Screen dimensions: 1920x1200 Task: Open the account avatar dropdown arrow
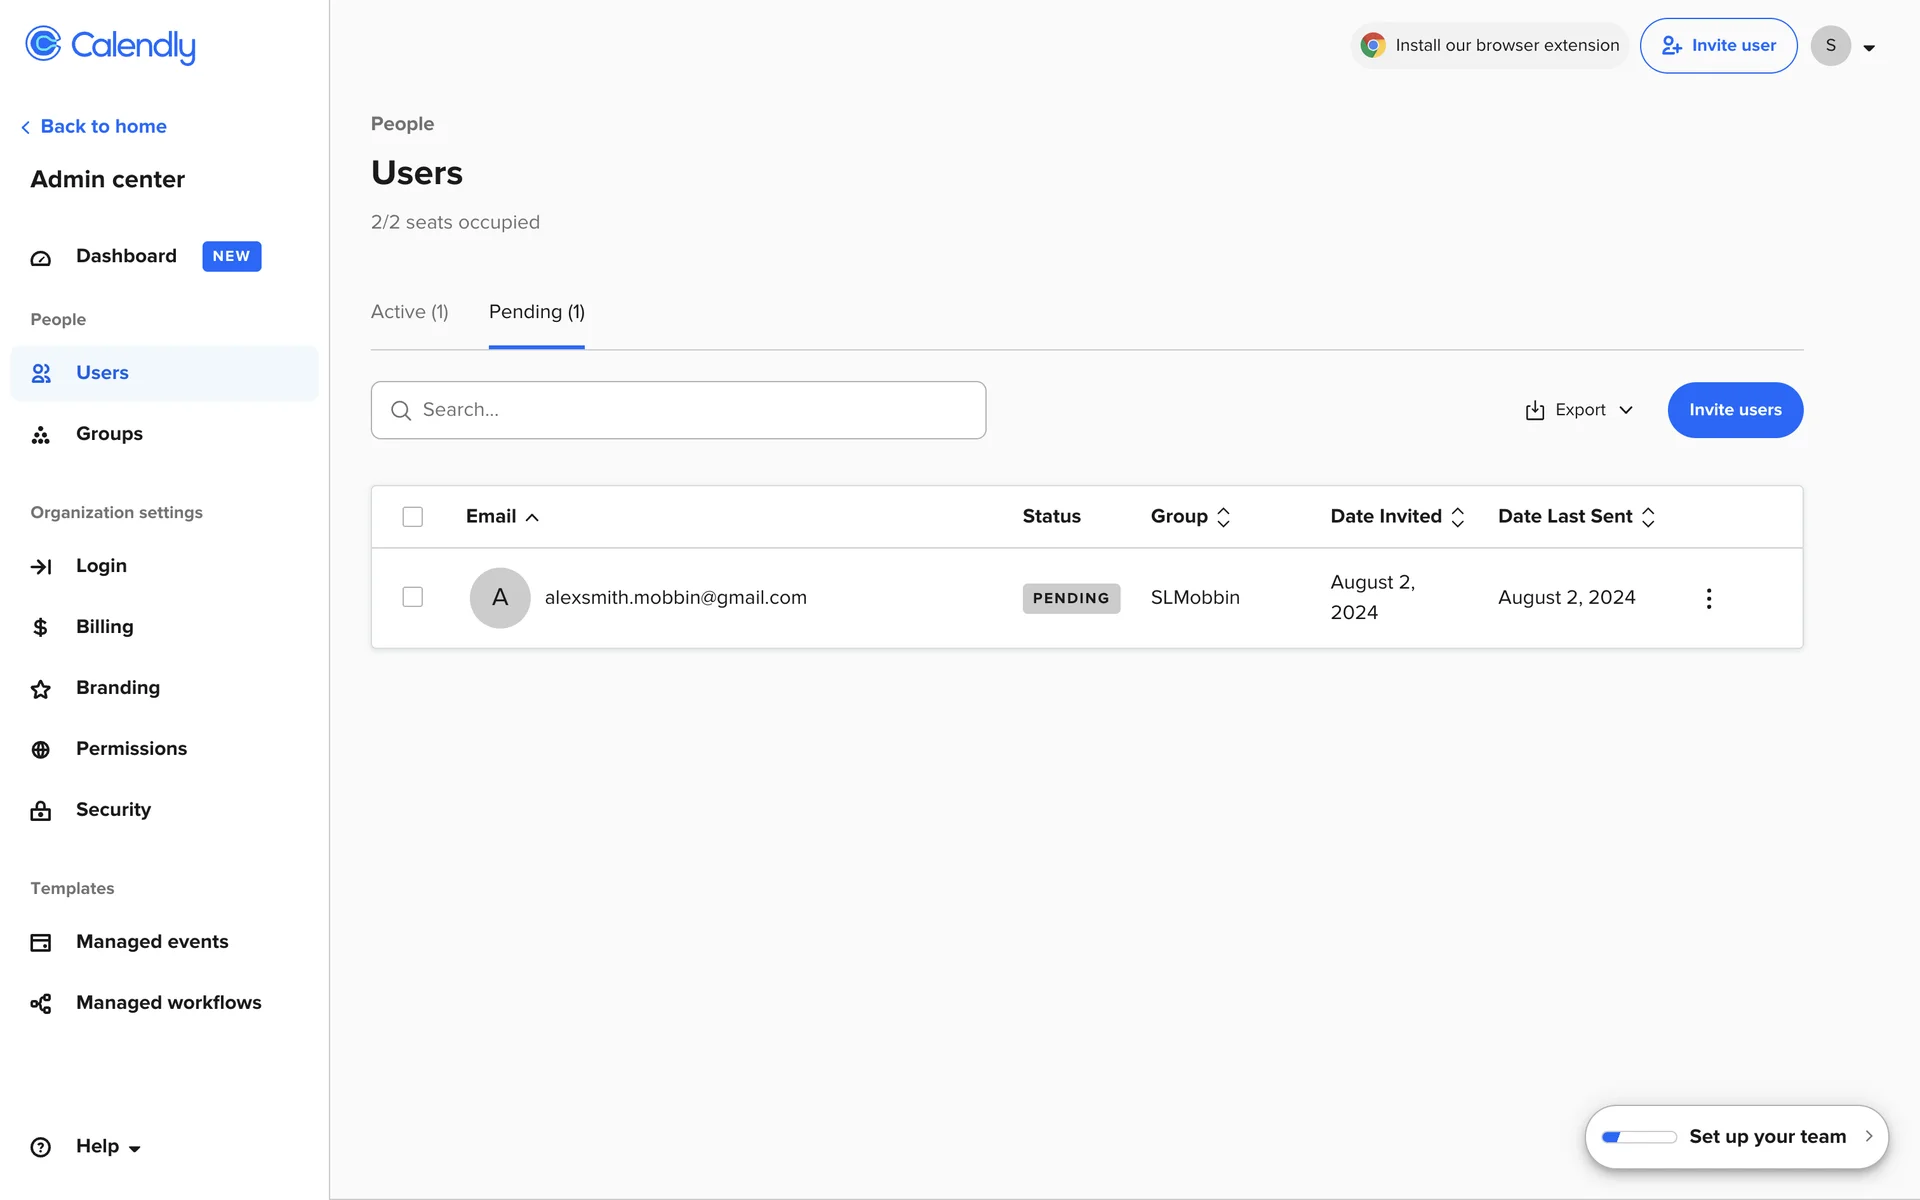[1868, 47]
